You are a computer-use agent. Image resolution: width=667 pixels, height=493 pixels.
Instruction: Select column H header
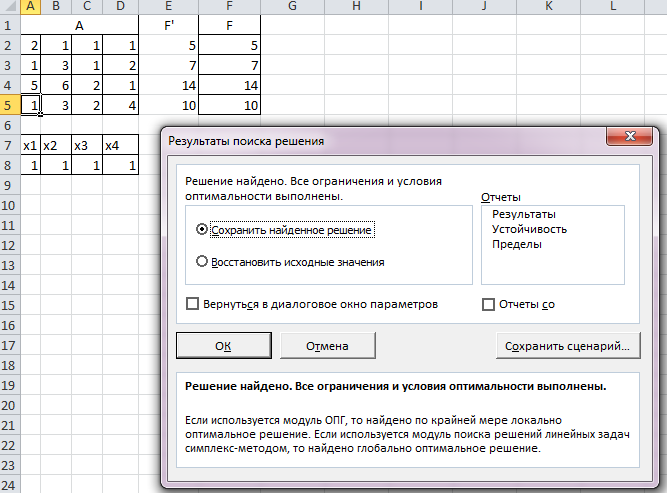click(356, 6)
